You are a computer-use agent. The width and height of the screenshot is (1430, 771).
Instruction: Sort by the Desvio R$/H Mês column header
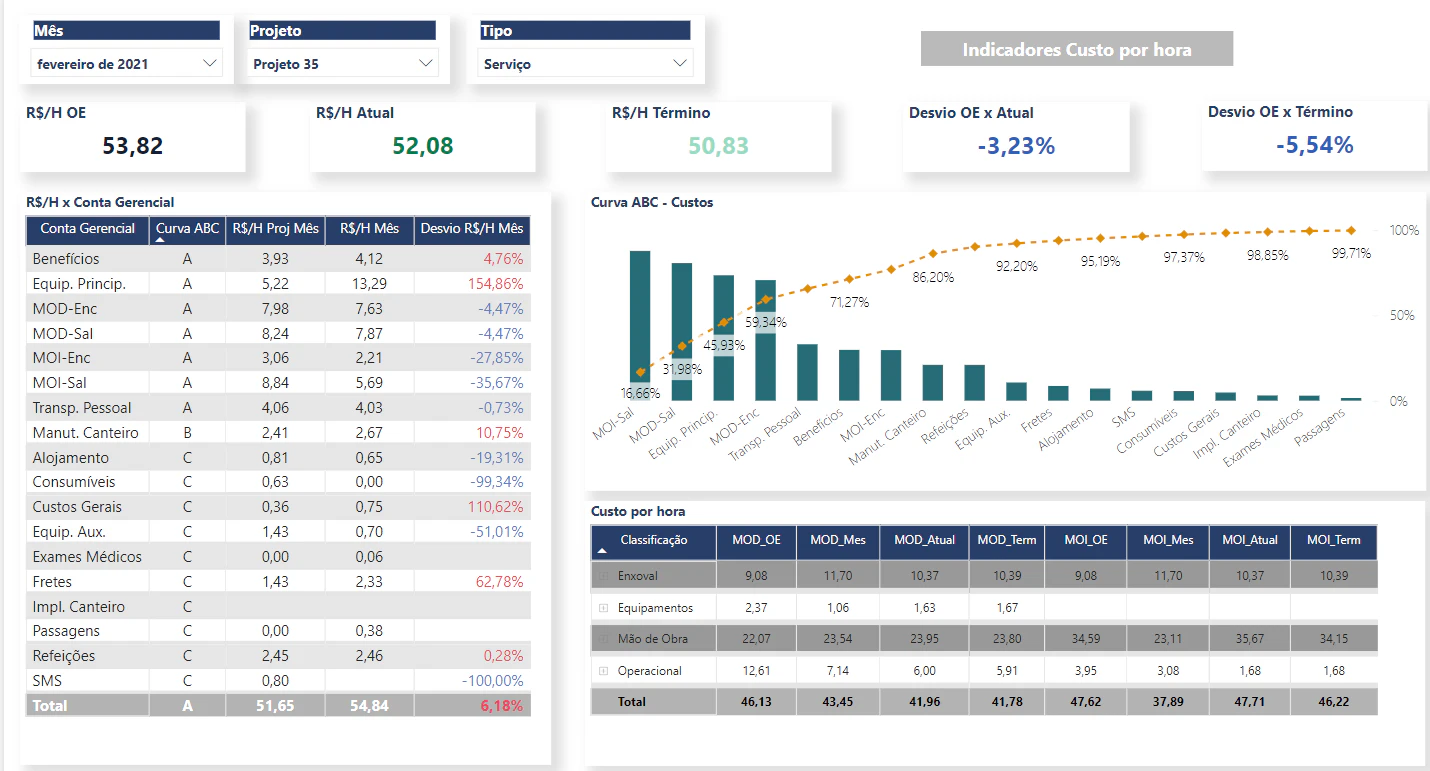(x=472, y=229)
